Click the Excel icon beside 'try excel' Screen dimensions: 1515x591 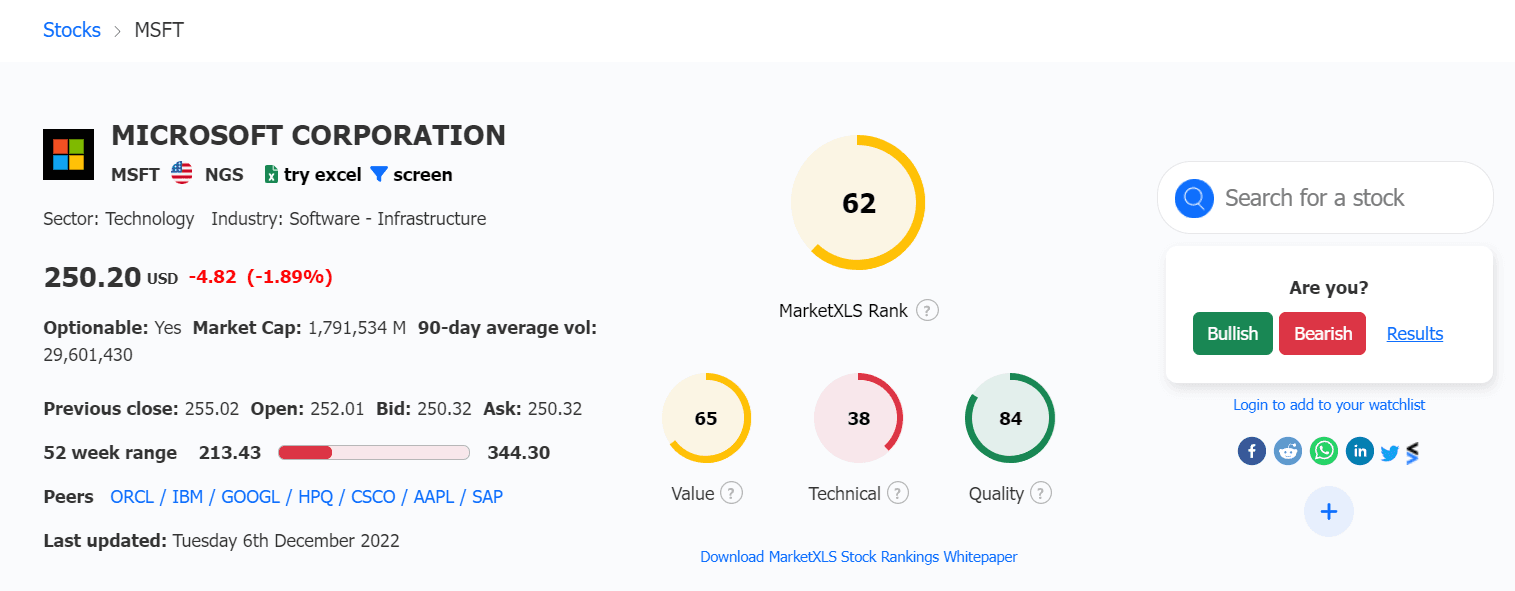tap(270, 174)
